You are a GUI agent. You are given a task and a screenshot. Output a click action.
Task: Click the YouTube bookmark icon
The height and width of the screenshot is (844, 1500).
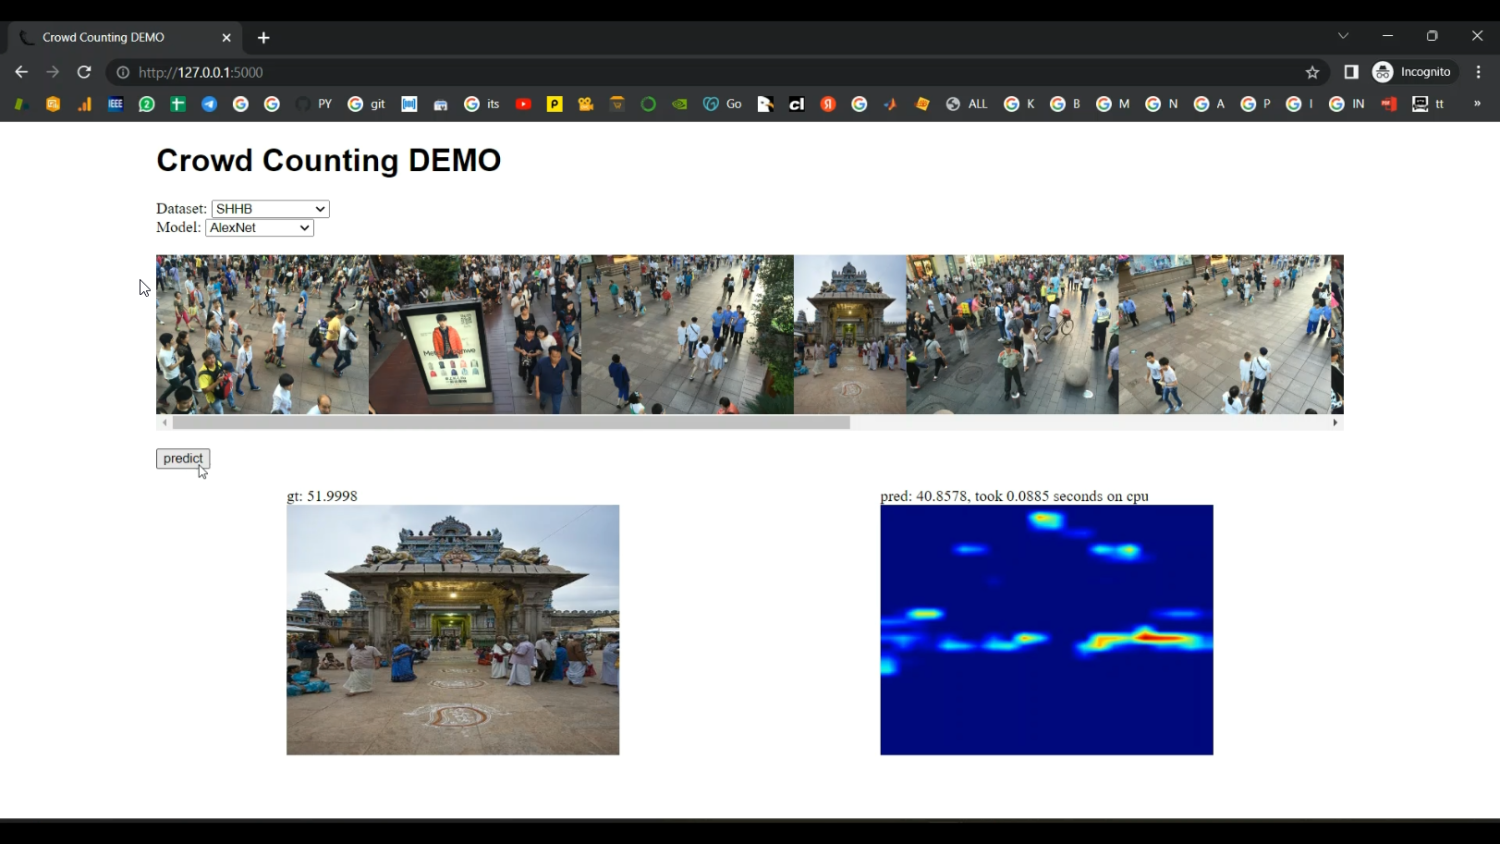coord(523,104)
